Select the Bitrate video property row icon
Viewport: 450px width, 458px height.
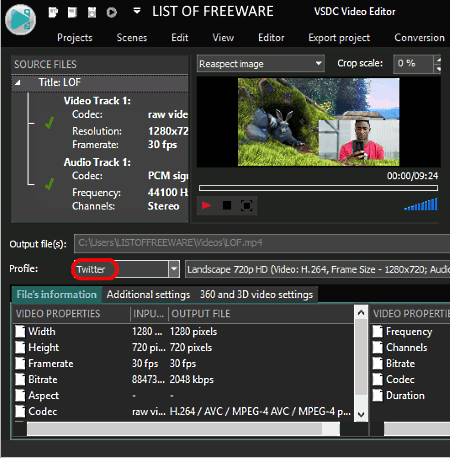tap(20, 379)
